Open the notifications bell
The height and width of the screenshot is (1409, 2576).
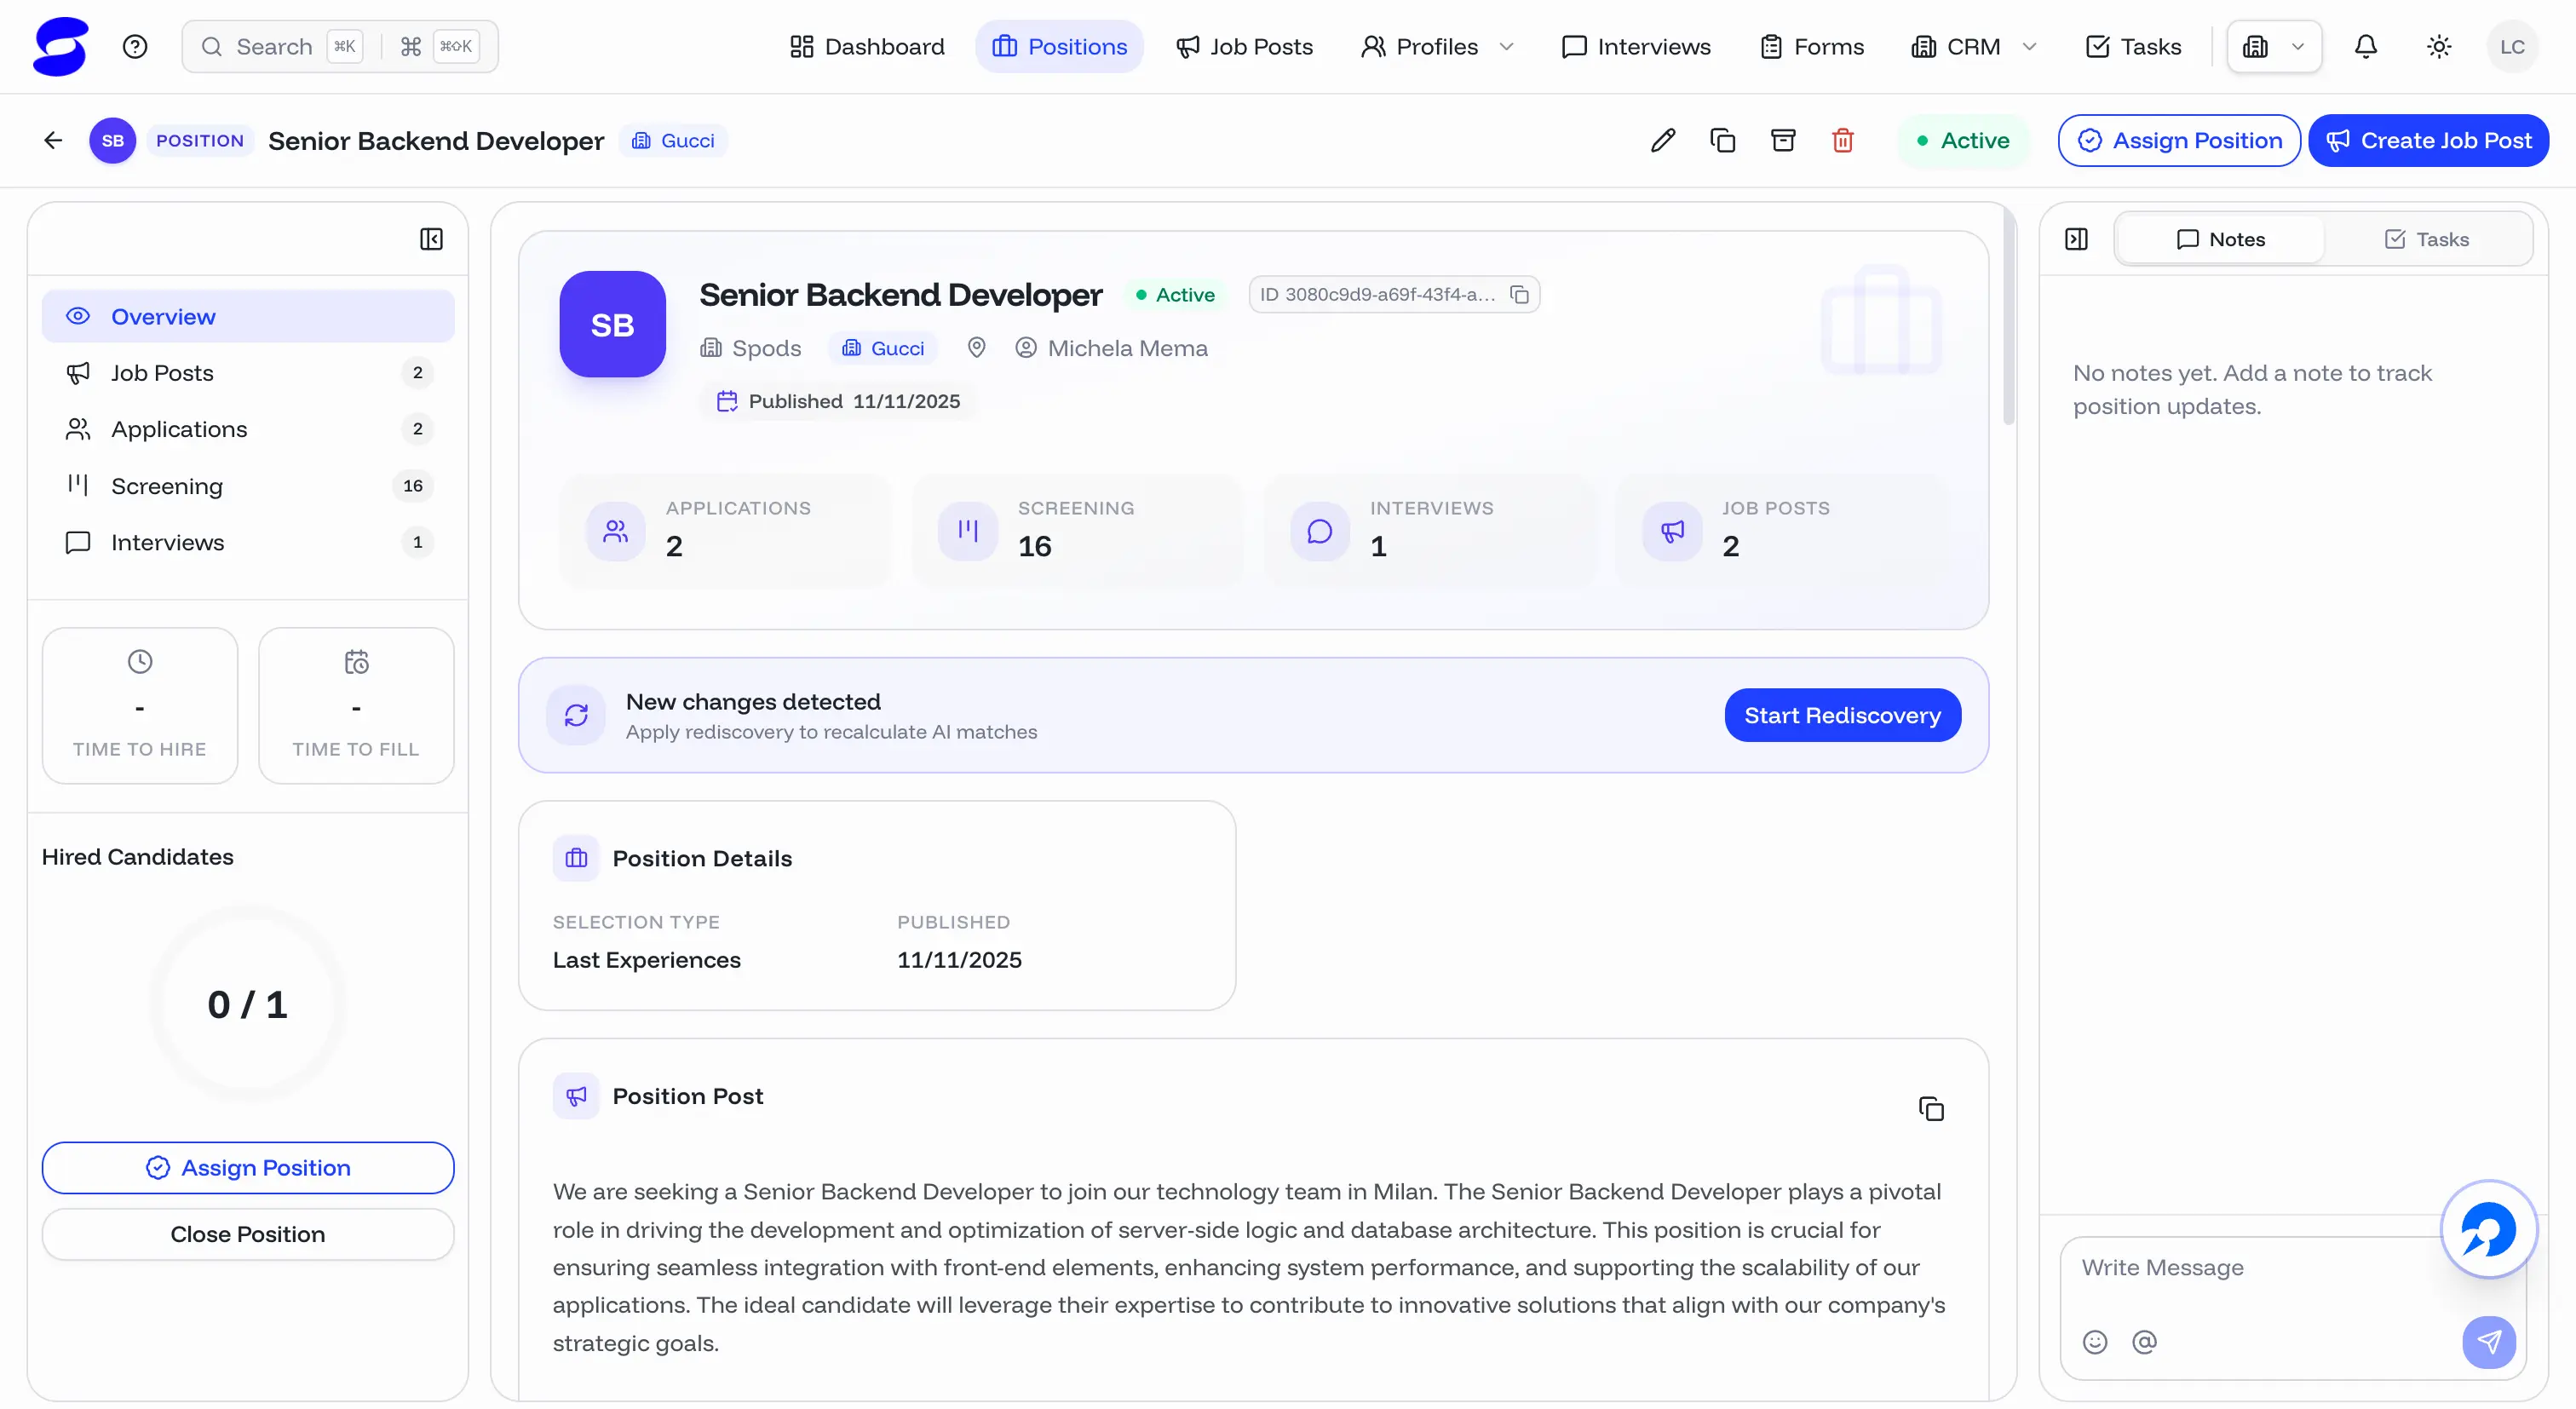pos(2365,47)
